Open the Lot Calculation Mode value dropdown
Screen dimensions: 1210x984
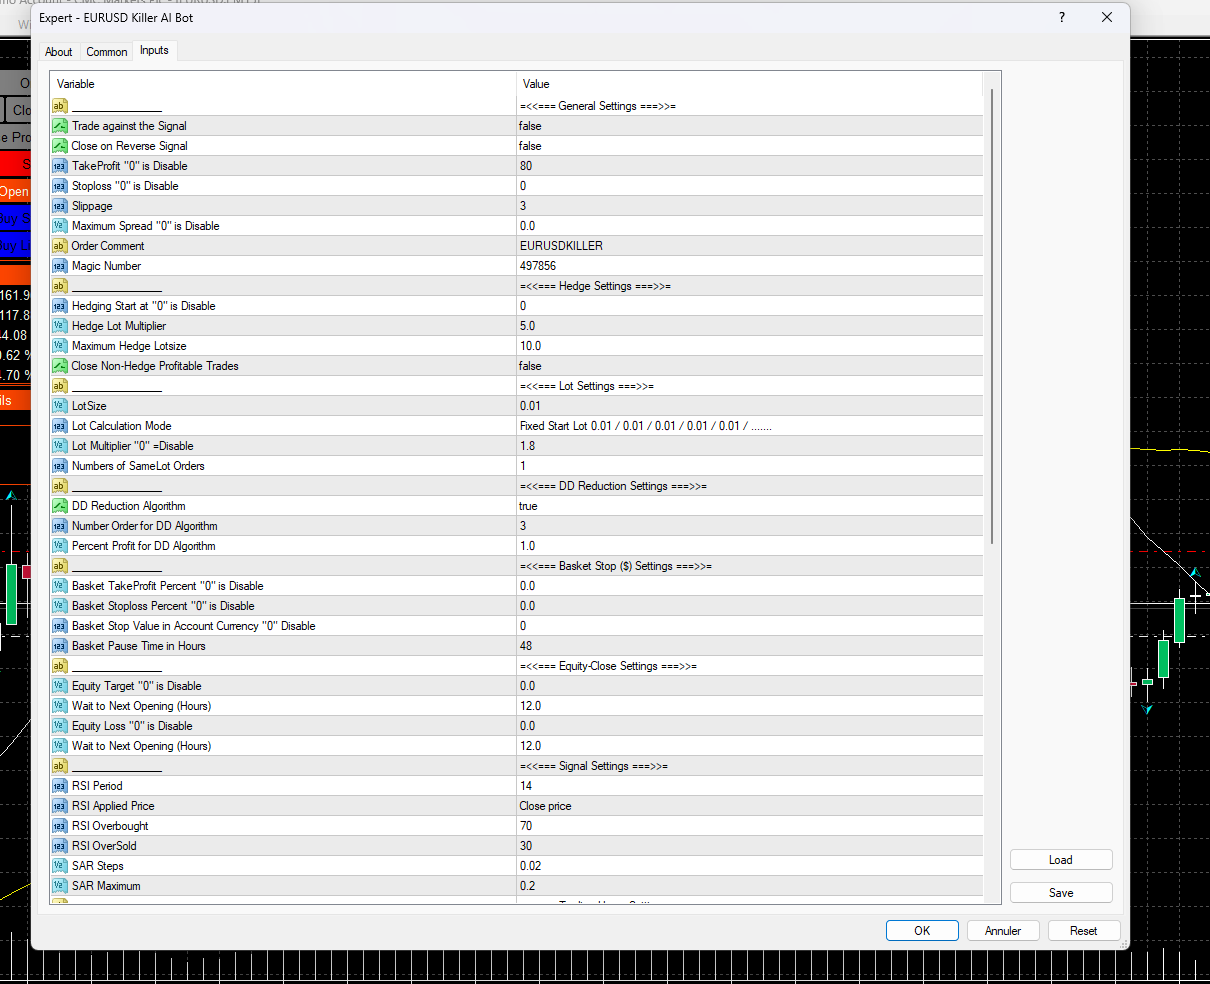750,426
